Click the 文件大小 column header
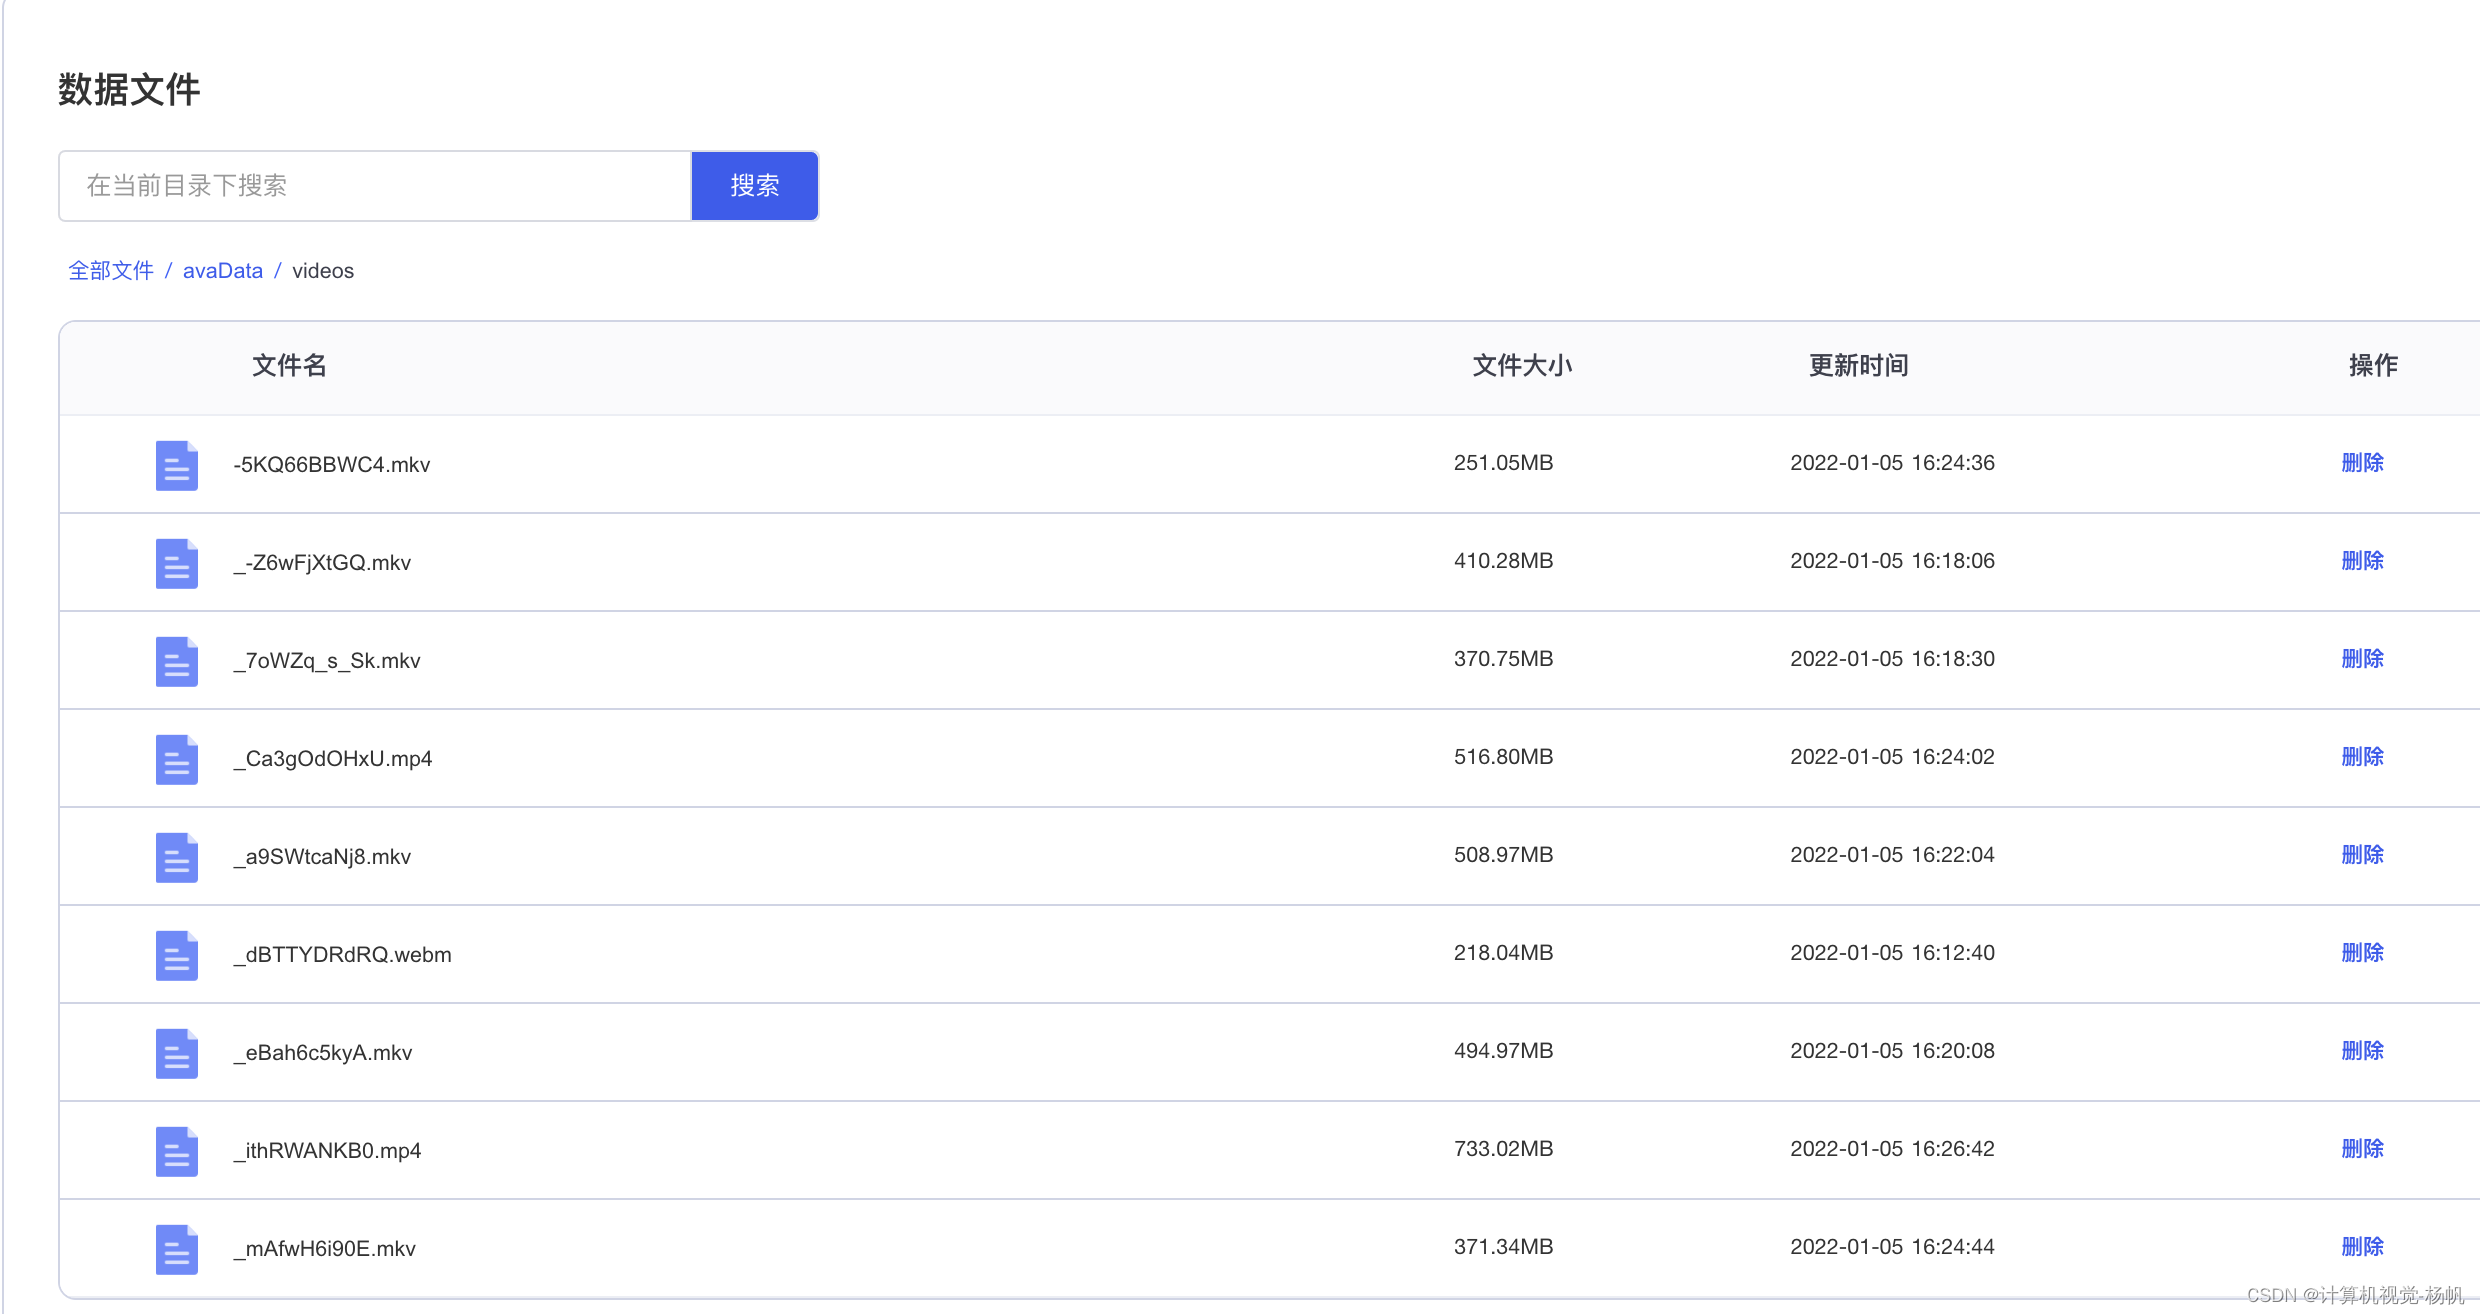 tap(1522, 366)
